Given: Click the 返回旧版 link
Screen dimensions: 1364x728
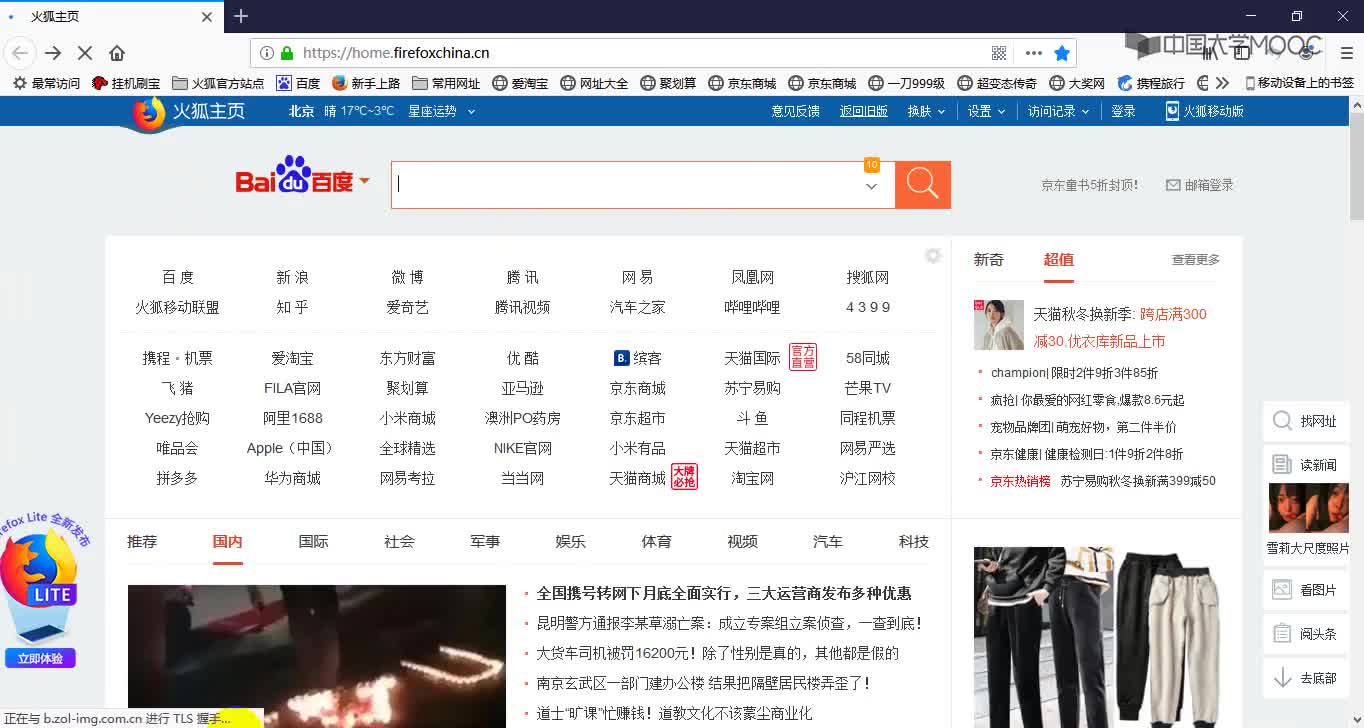Looking at the screenshot, I should 864,111.
